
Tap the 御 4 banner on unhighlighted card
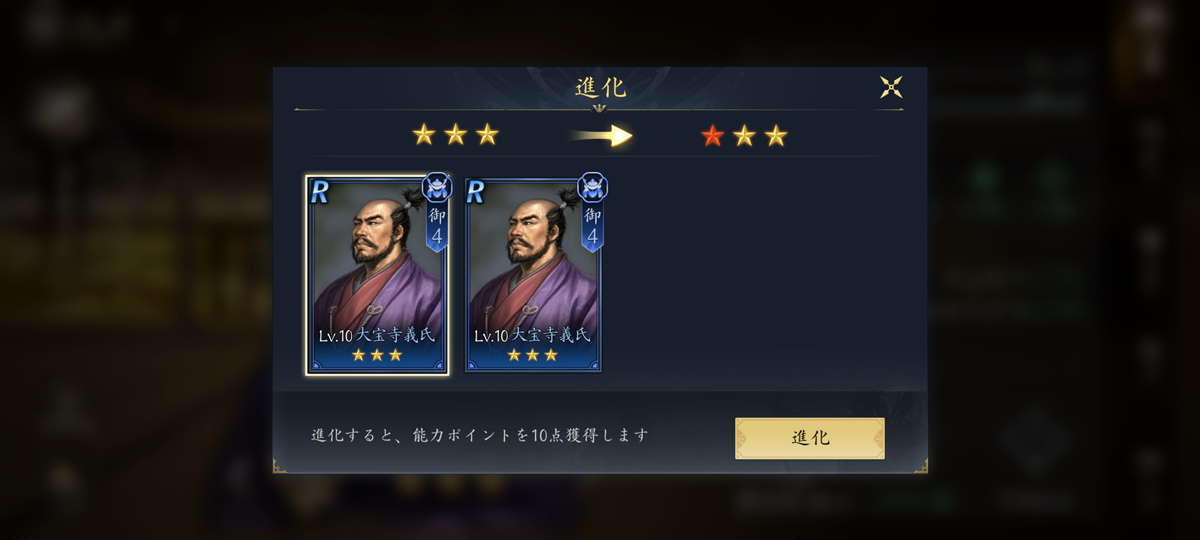tap(592, 227)
